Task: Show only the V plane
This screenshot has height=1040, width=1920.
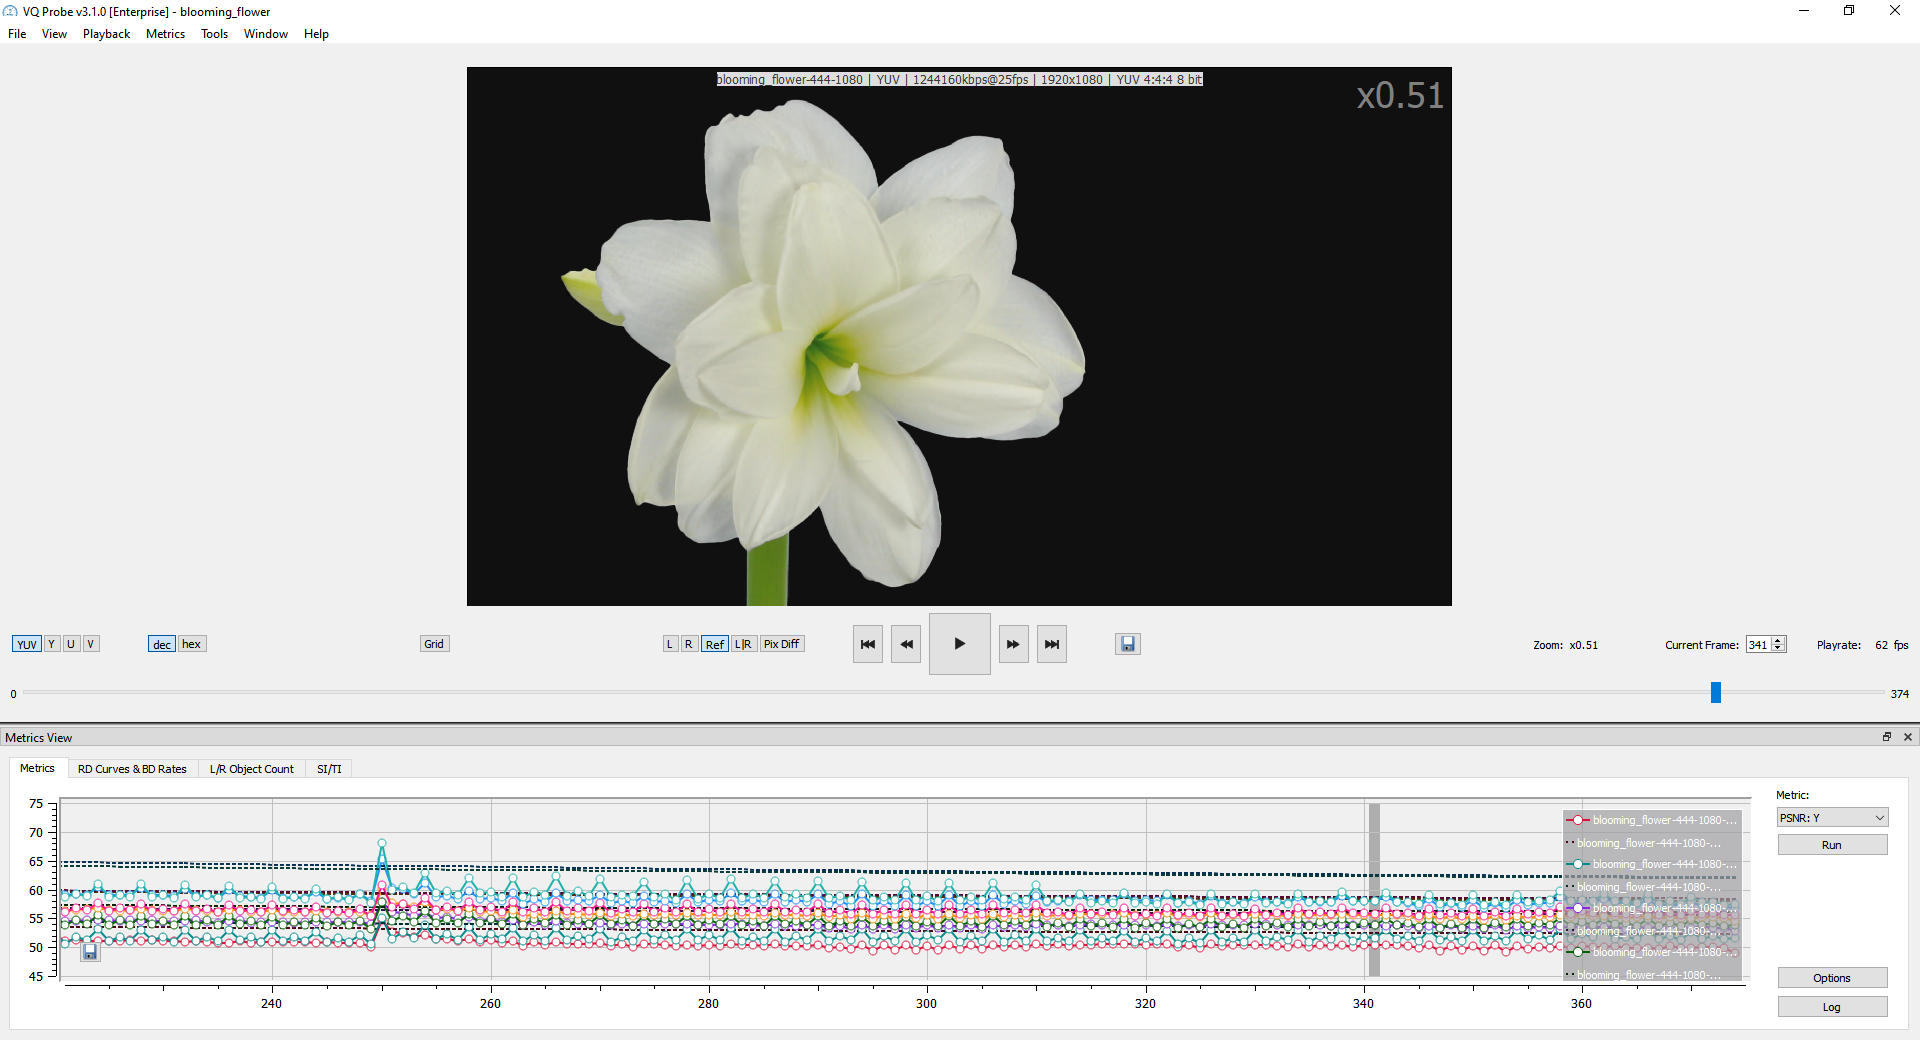Action: pyautogui.click(x=90, y=644)
